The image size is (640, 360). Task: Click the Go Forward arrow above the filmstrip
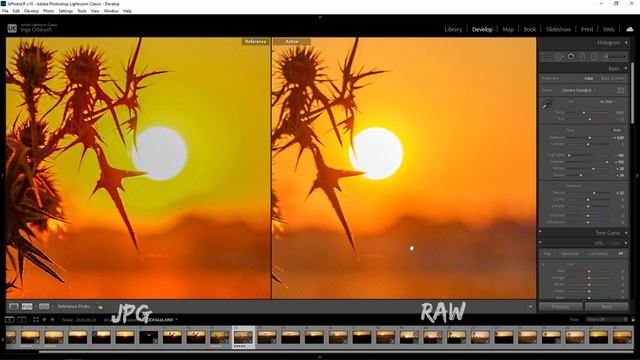[x=52, y=320]
